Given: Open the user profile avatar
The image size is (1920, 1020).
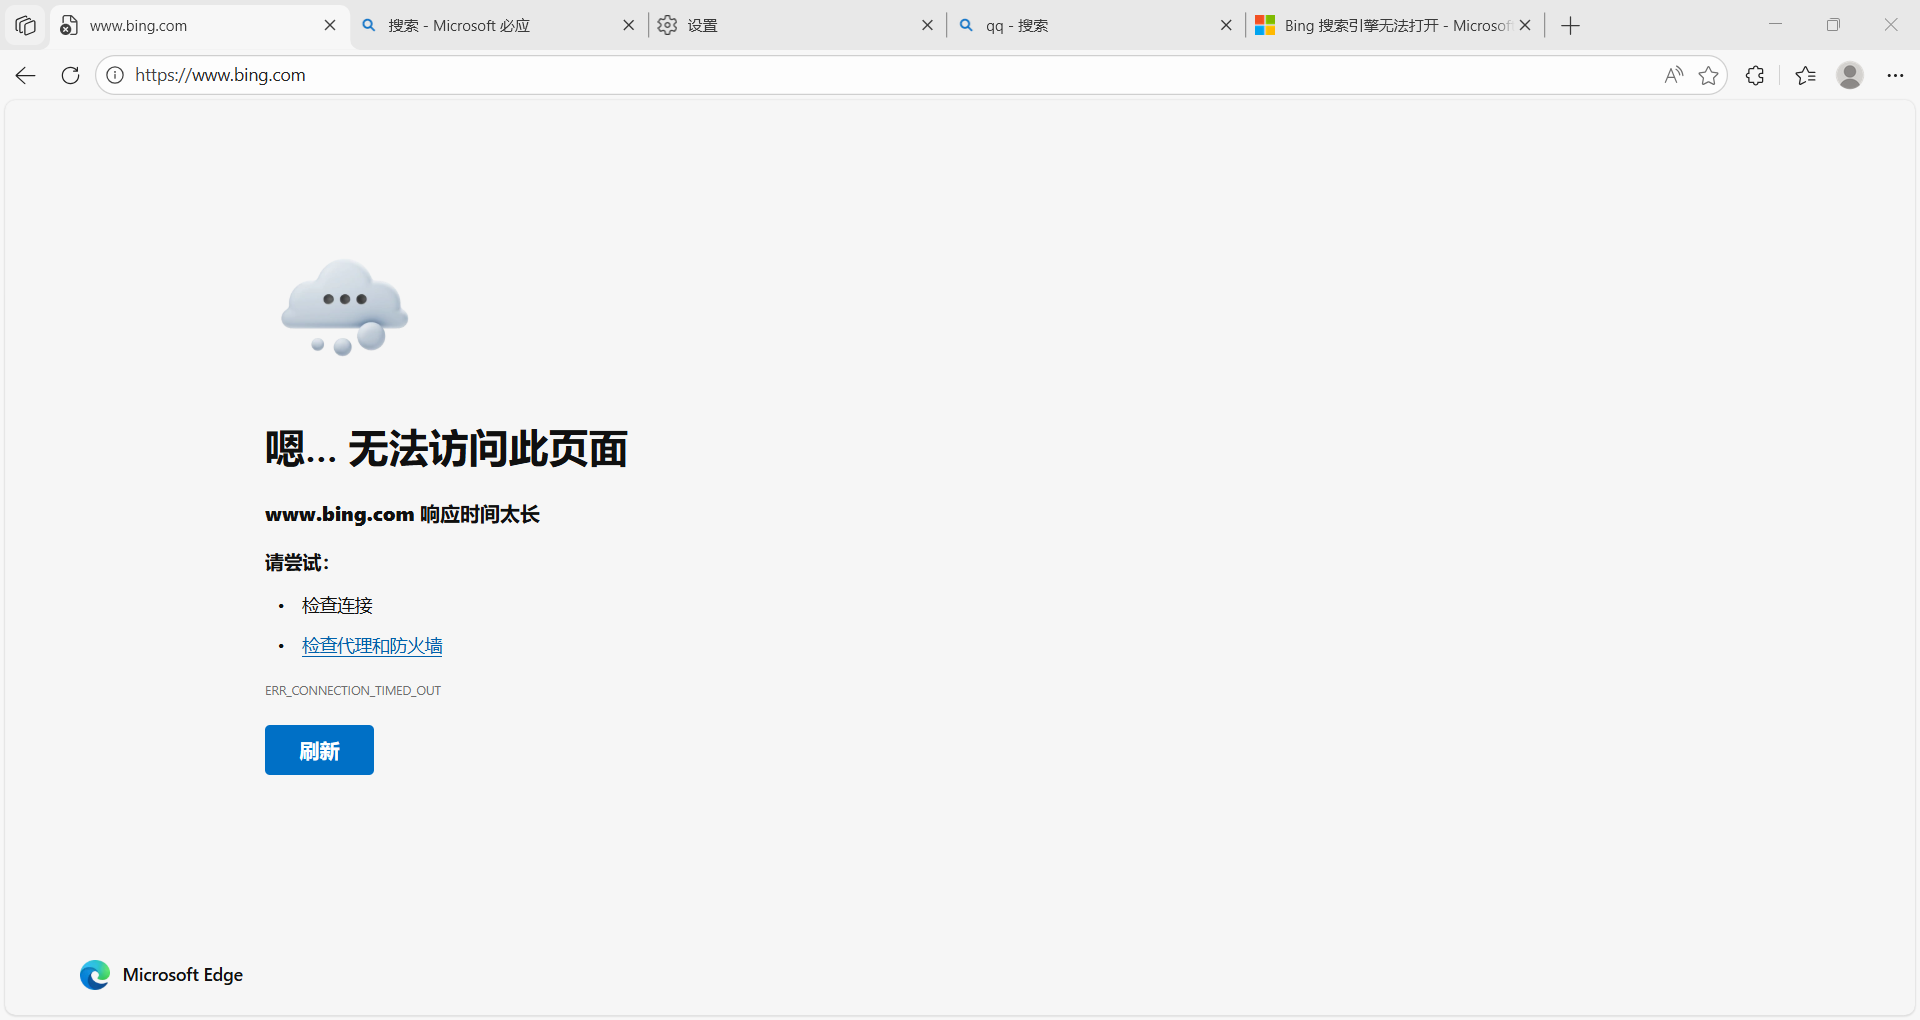Looking at the screenshot, I should pyautogui.click(x=1850, y=75).
